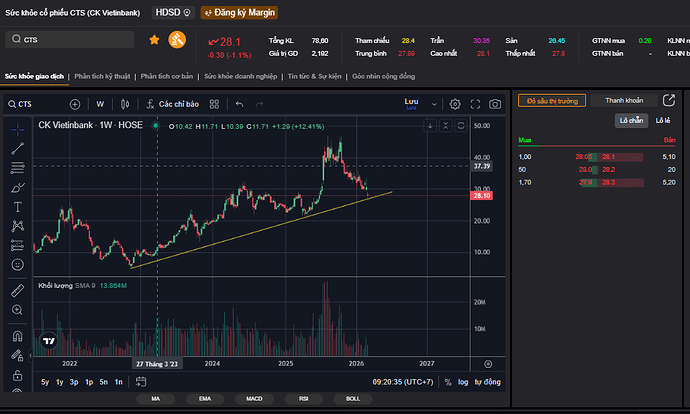Open the chart settings gear icon
The width and height of the screenshot is (690, 414).
(455, 104)
